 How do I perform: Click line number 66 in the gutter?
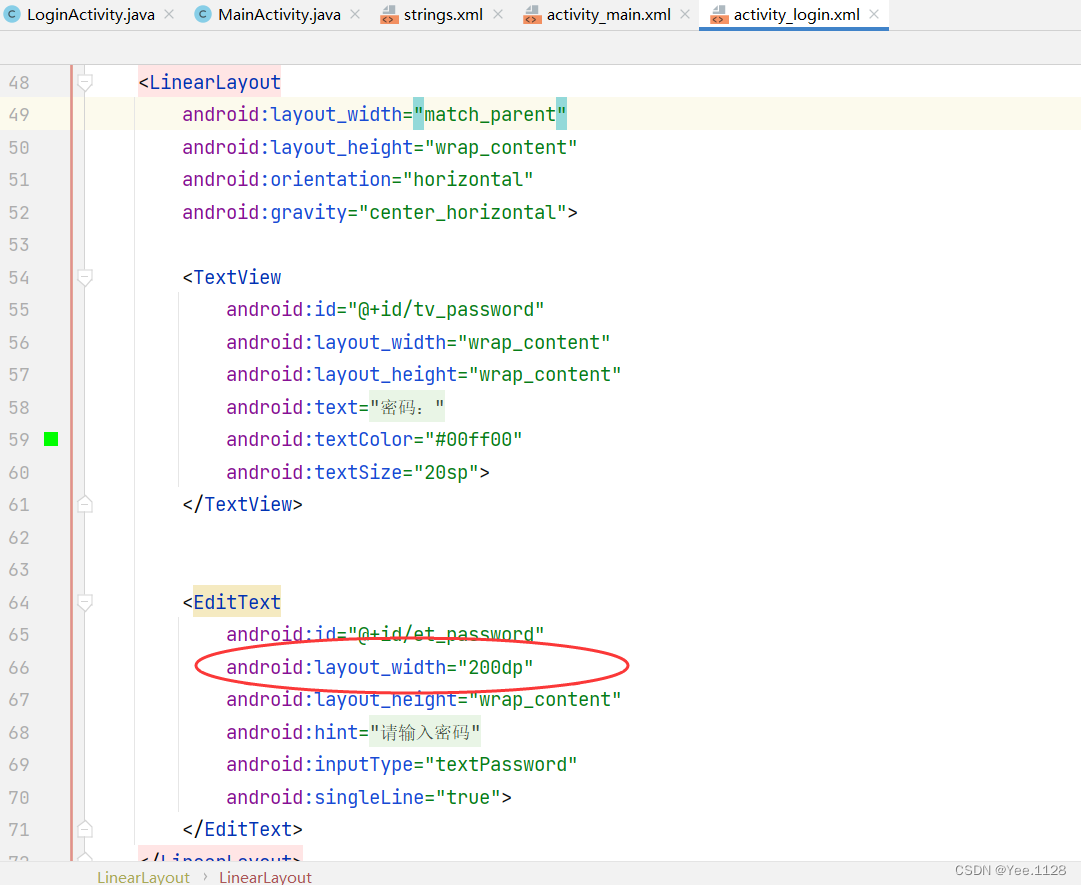19,667
